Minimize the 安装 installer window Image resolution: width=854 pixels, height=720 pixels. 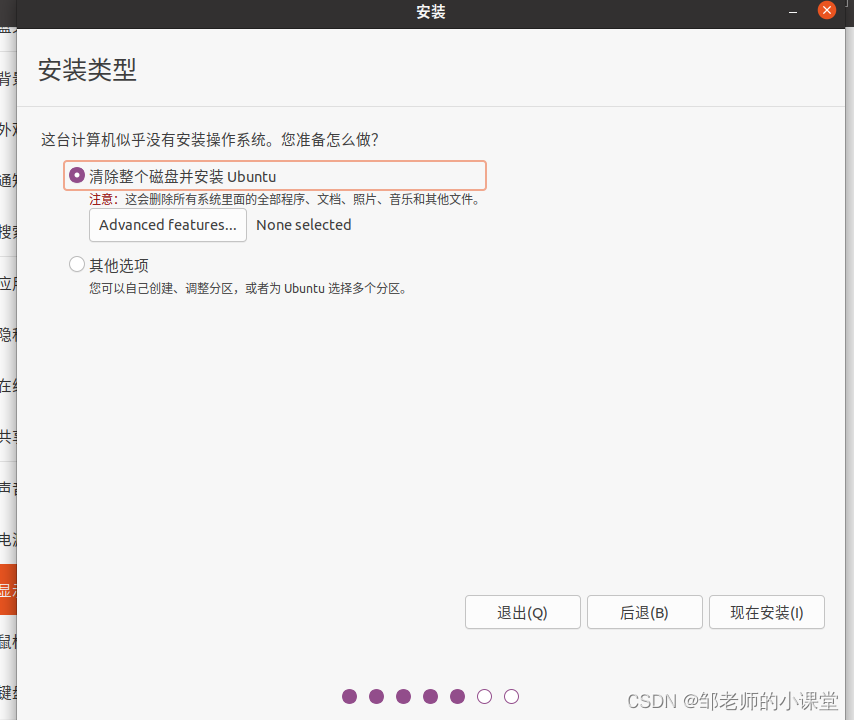tap(793, 12)
